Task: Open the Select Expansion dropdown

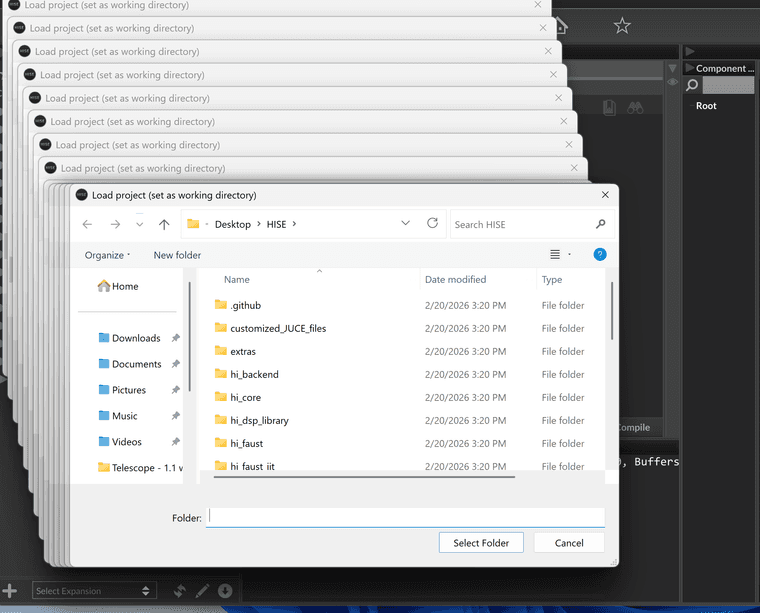Action: click(93, 591)
